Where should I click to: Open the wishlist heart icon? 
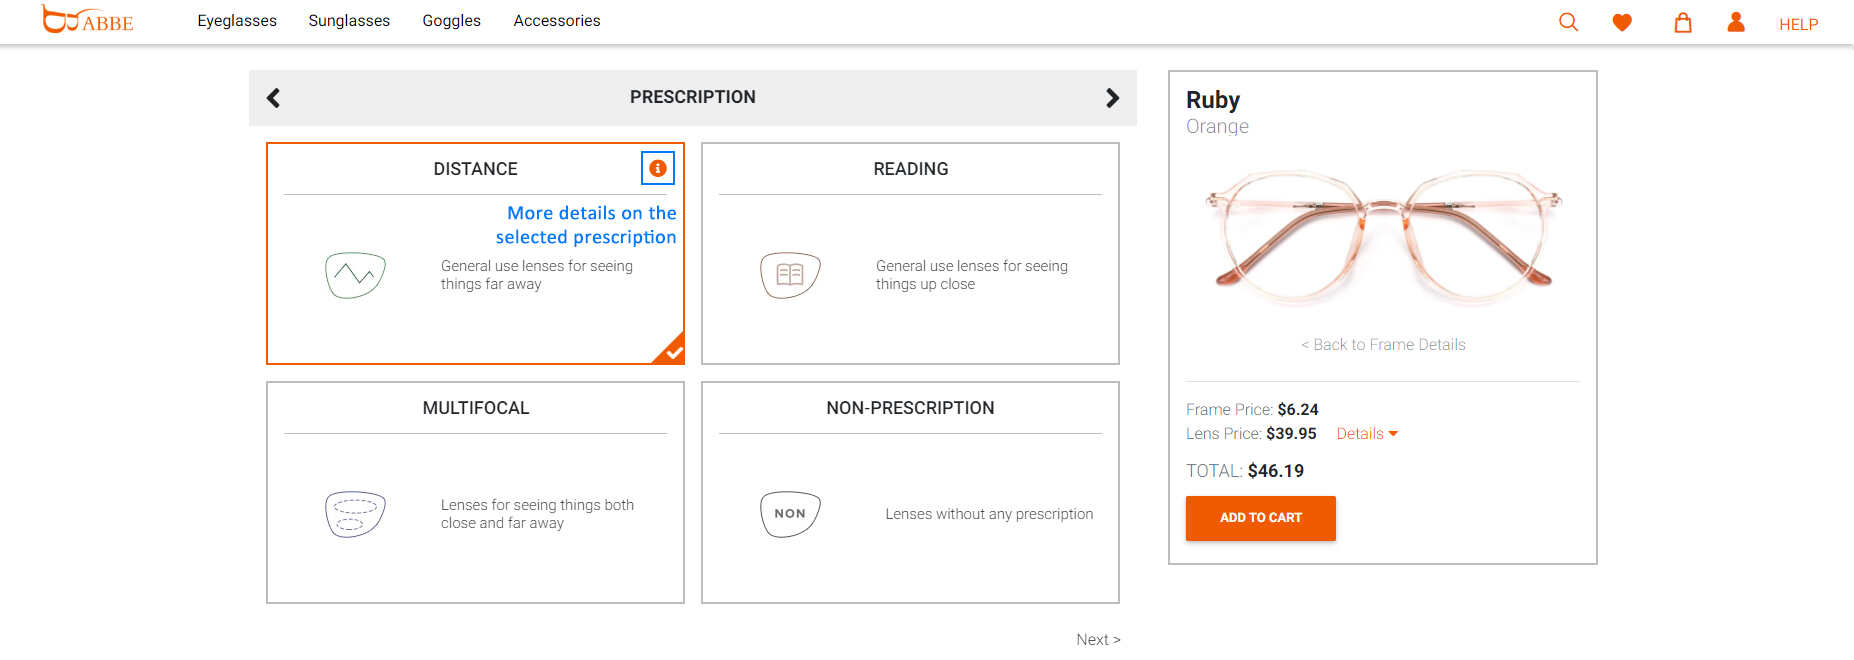pos(1622,22)
